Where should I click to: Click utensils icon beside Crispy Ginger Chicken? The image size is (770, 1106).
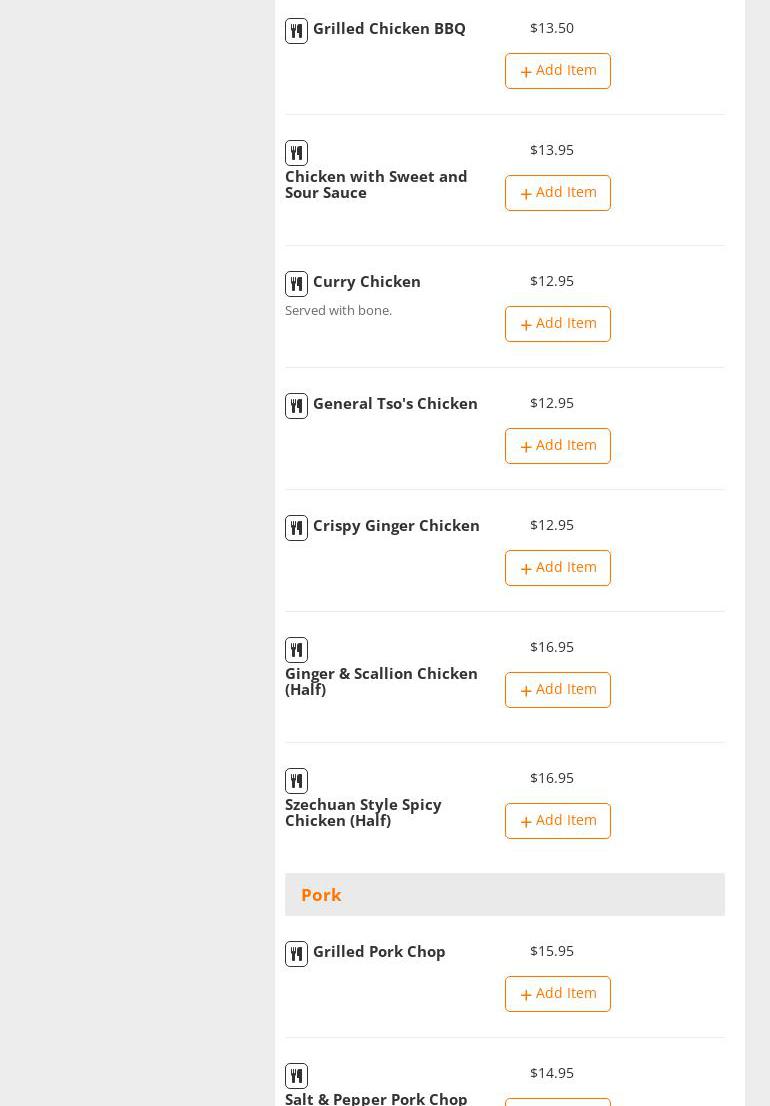pyautogui.click(x=296, y=528)
